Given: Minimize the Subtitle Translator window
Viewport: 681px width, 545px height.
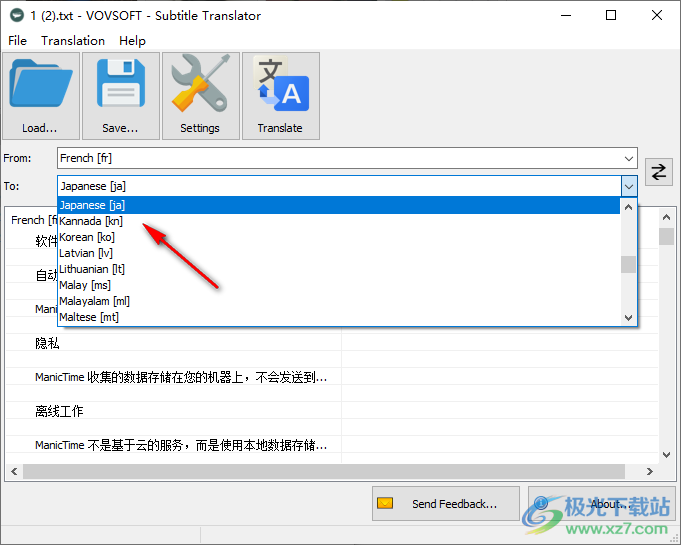Looking at the screenshot, I should click(x=565, y=16).
